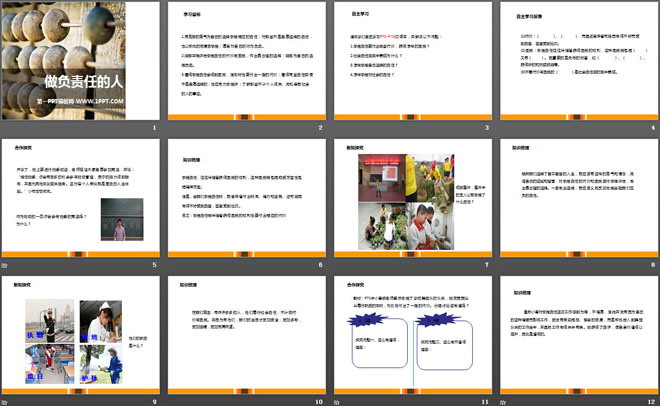
Task: Click the slide number 4 label
Action: click(x=653, y=127)
